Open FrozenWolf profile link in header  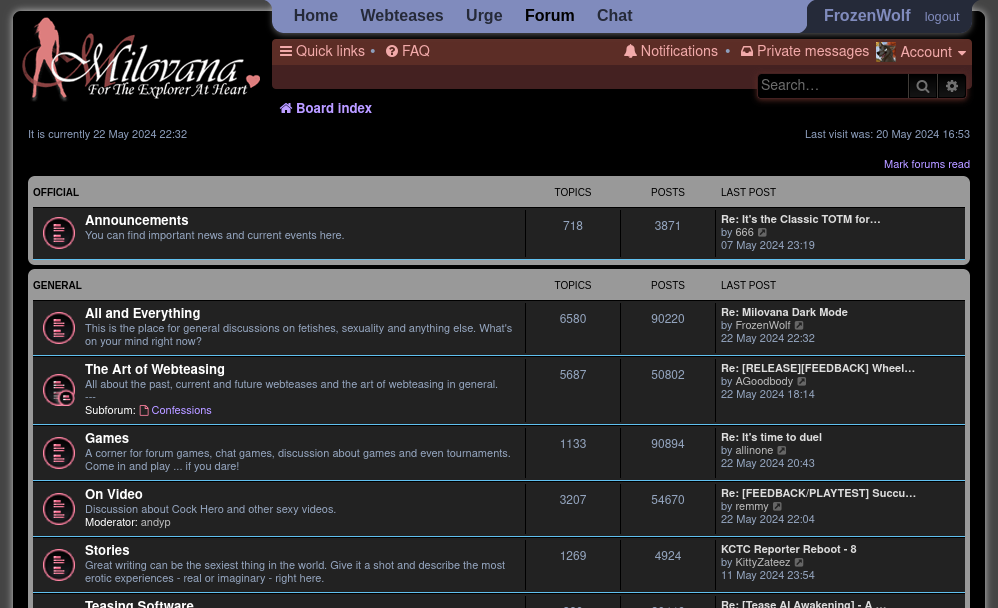coord(867,15)
